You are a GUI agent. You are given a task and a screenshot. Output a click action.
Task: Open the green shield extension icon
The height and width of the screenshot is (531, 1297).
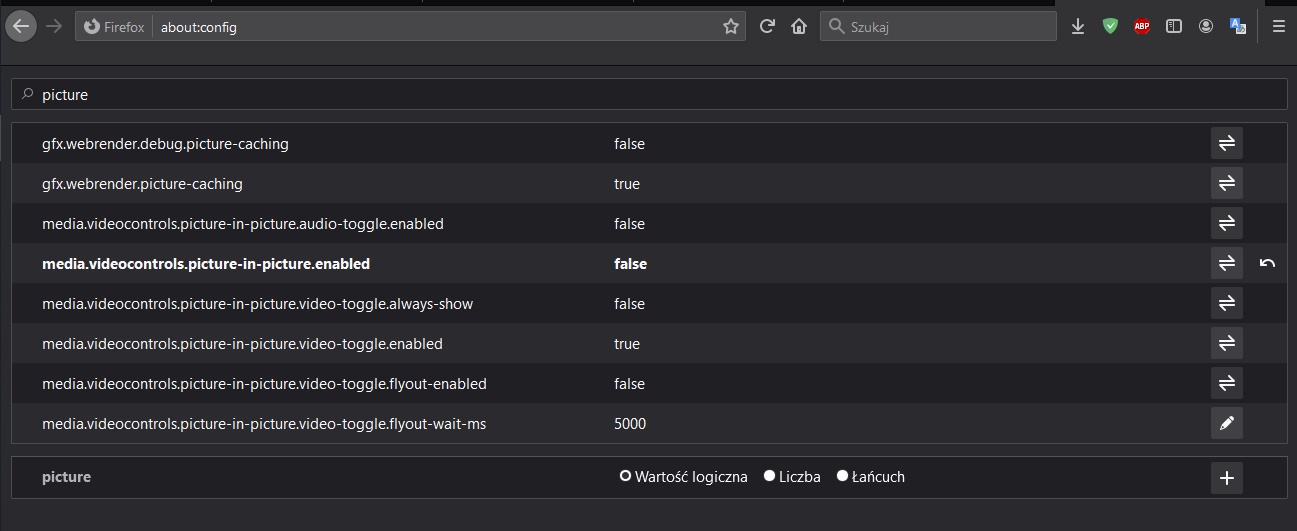(1110, 27)
